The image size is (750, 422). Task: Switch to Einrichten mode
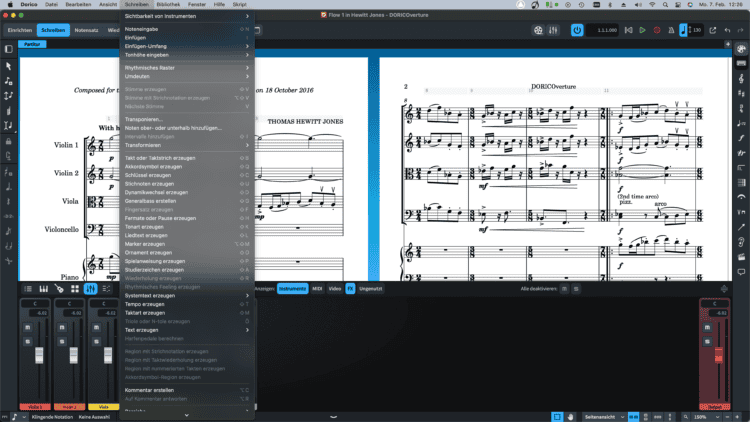coord(20,30)
